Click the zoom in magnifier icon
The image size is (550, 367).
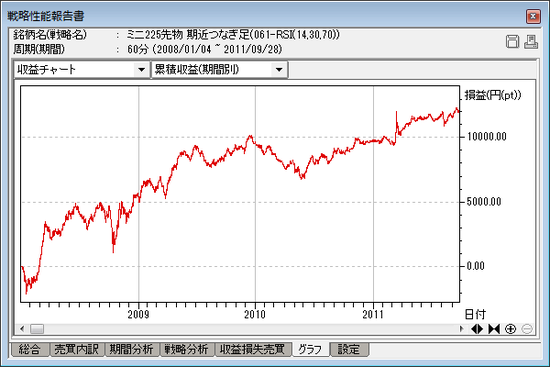click(x=510, y=329)
